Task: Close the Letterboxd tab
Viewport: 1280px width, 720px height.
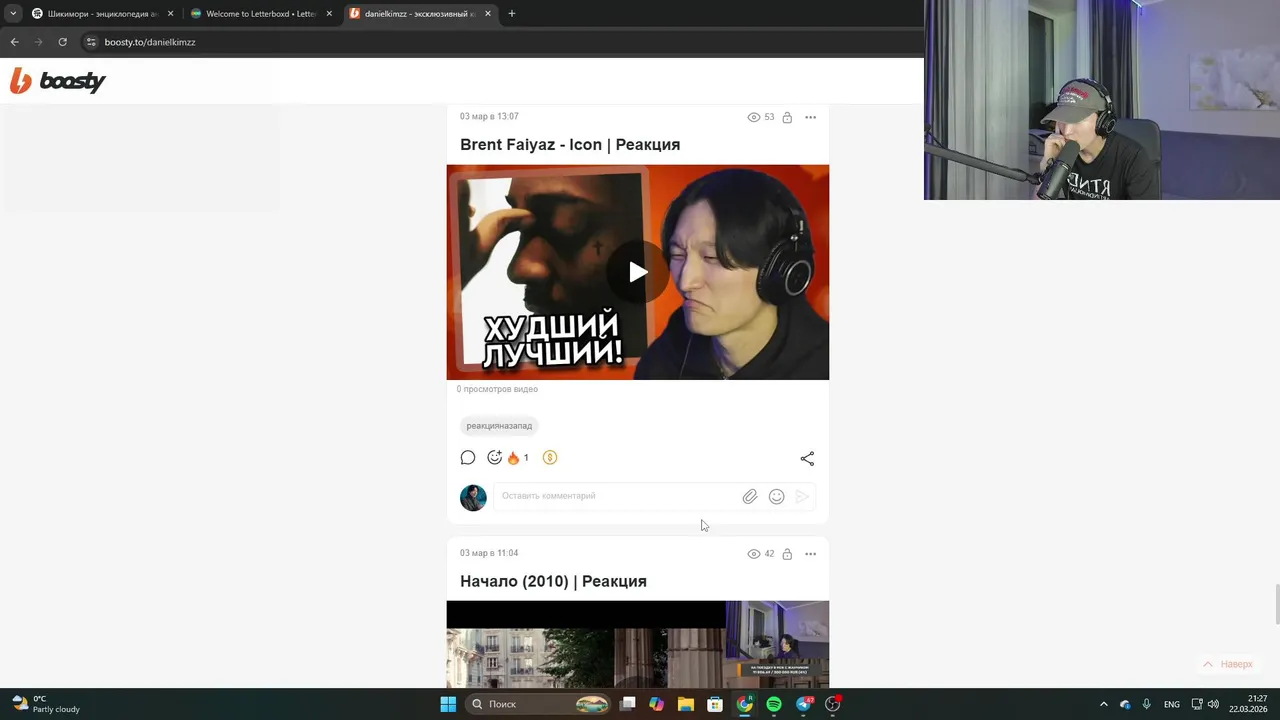Action: (x=329, y=14)
